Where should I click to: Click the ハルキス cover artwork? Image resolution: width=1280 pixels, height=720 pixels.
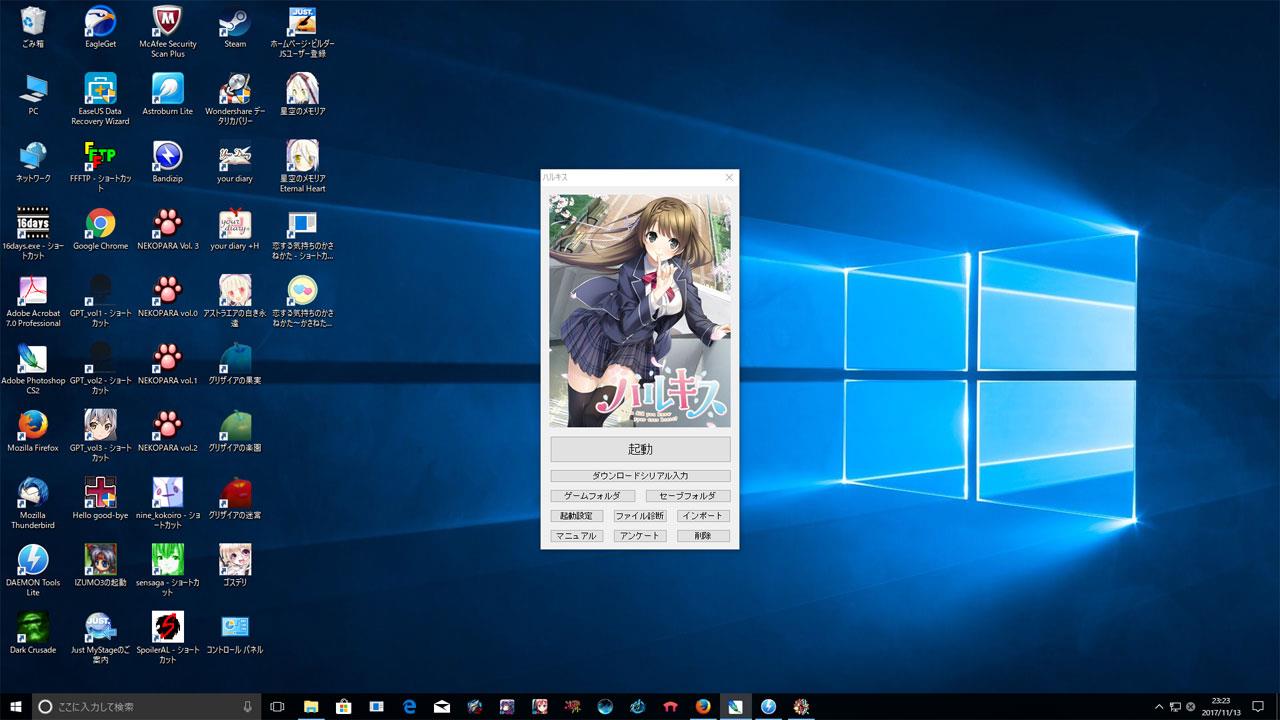pyautogui.click(x=640, y=311)
